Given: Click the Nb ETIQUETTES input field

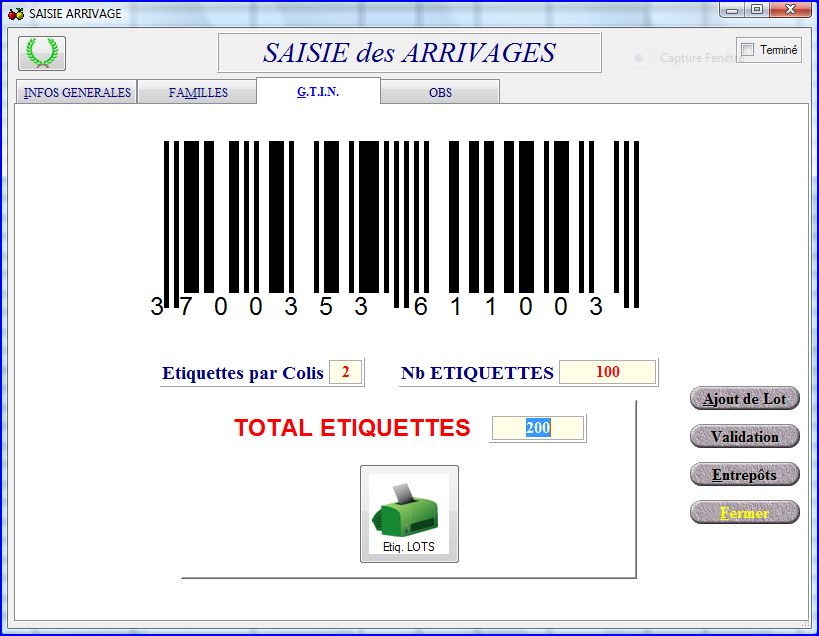Looking at the screenshot, I should [607, 372].
